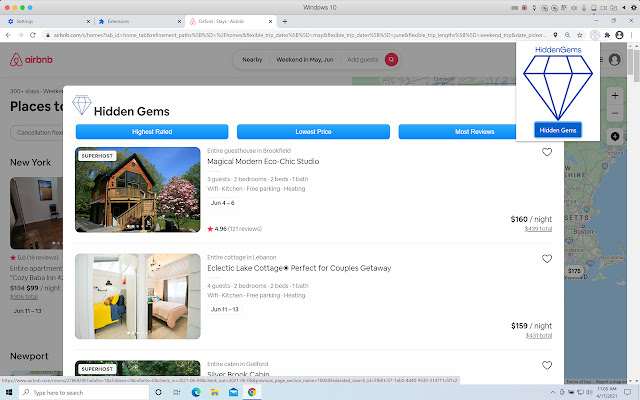Click the Hidden Gems extension popup button
The image size is (640, 400).
click(558, 130)
